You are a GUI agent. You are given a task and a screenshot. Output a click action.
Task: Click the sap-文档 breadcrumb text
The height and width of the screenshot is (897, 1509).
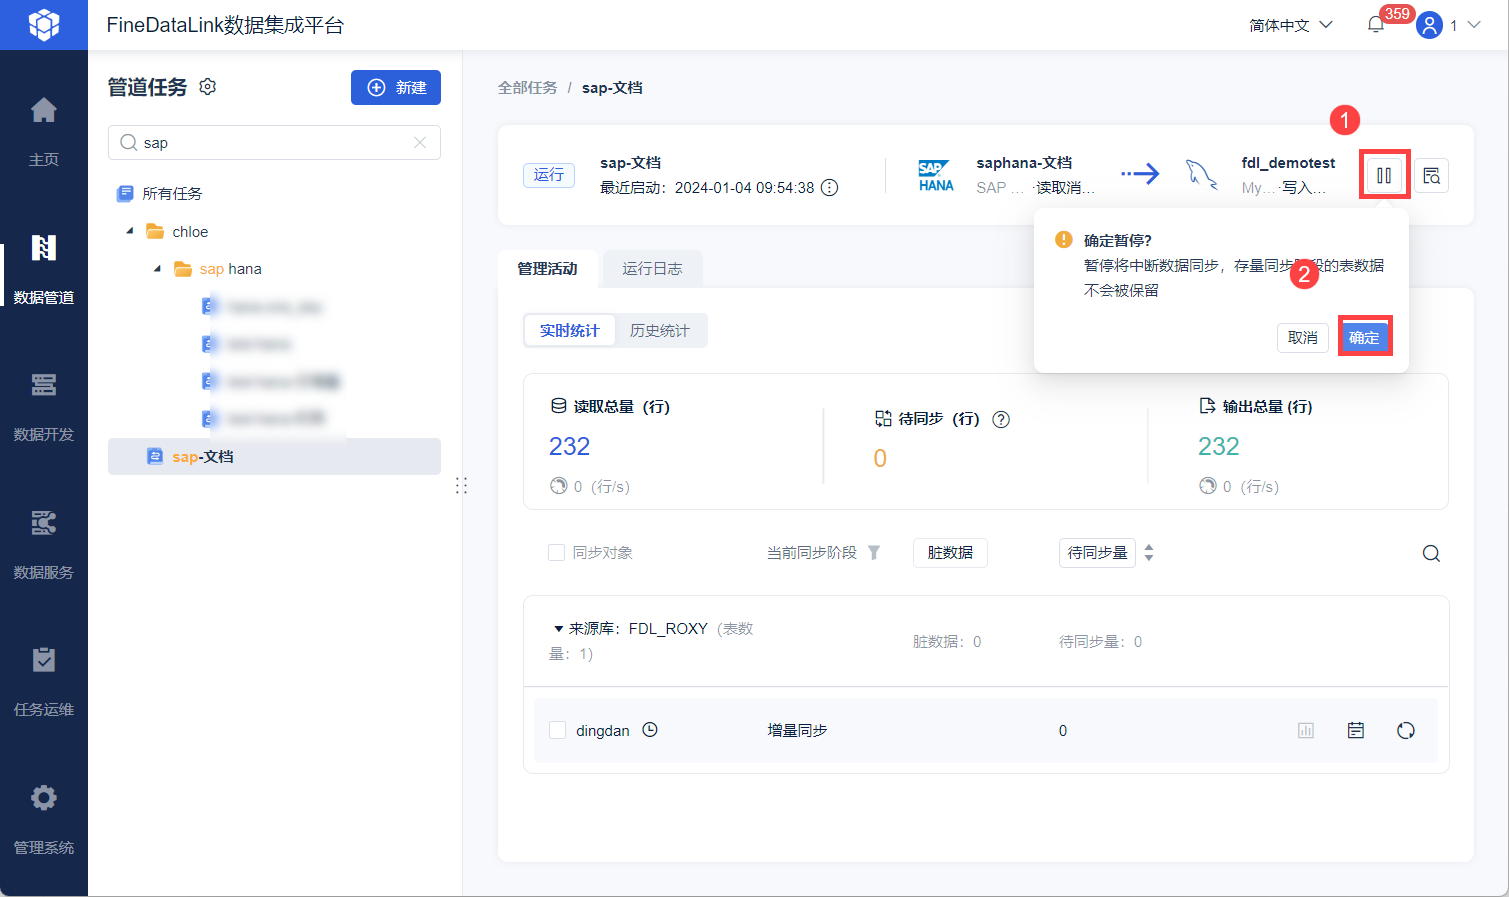(612, 88)
